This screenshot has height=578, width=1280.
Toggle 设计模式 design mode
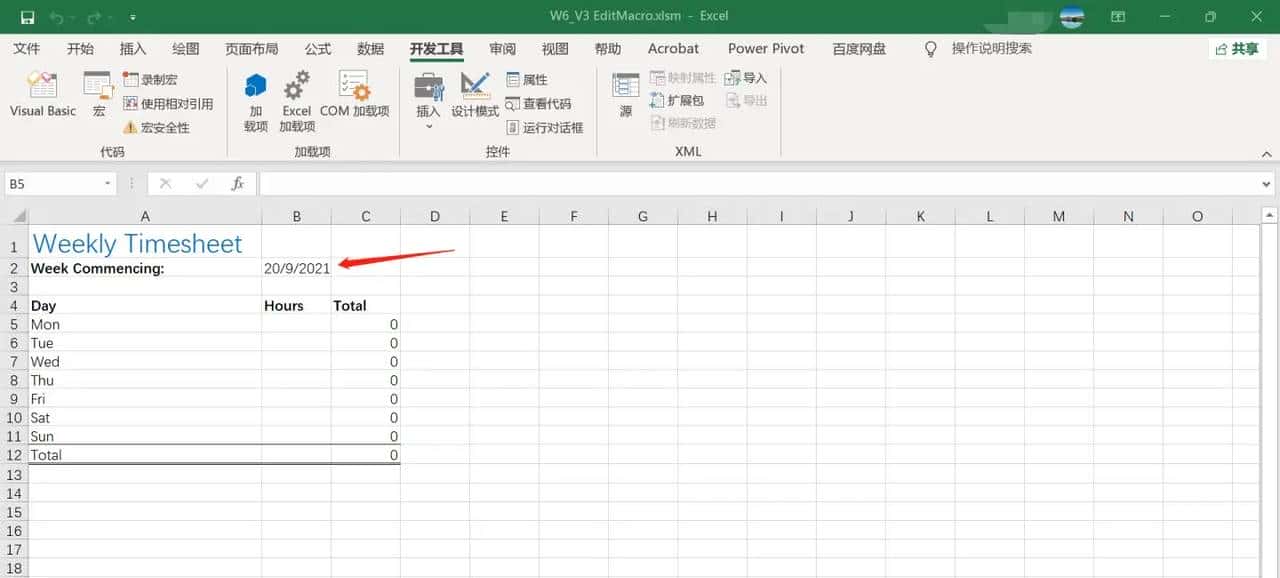pos(475,96)
